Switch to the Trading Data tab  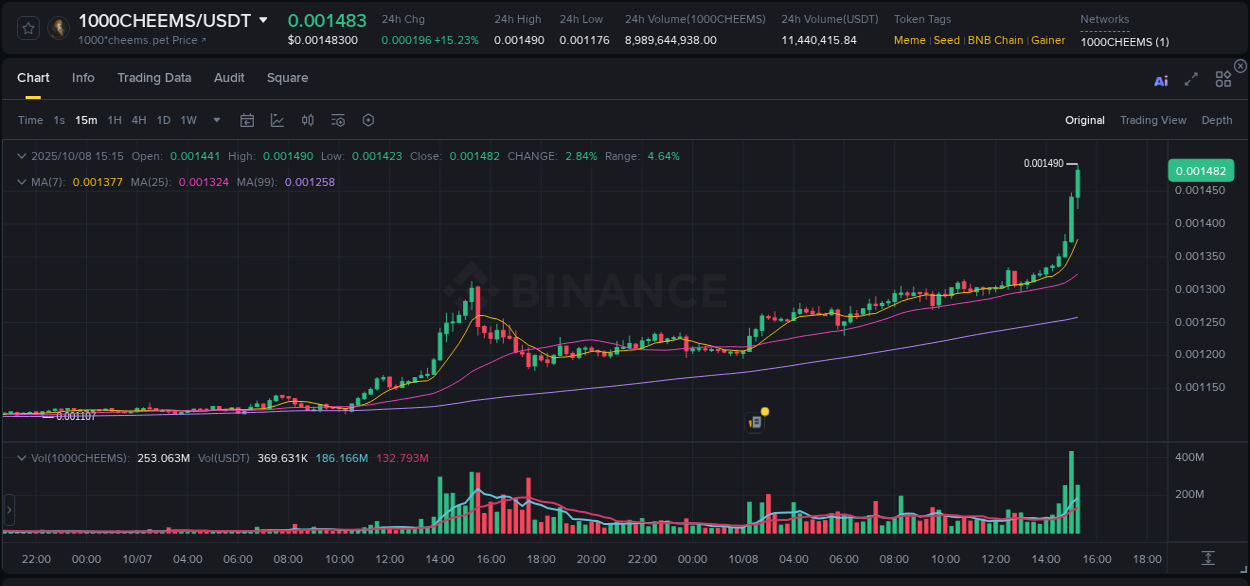pos(155,78)
